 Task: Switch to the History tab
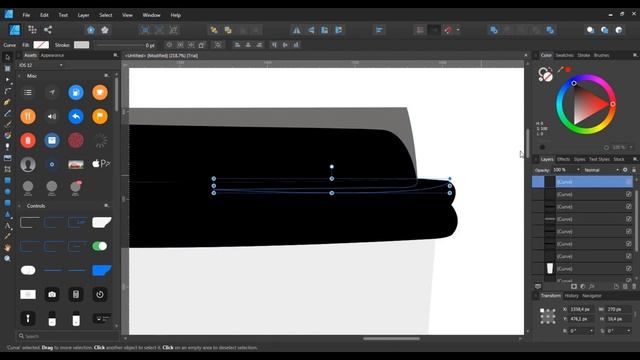tap(571, 296)
